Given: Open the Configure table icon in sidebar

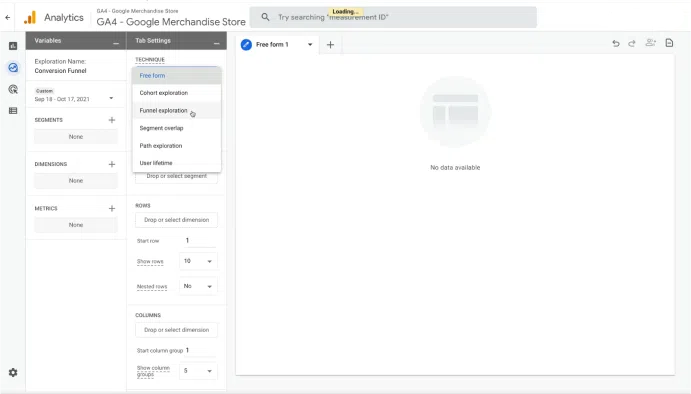Looking at the screenshot, I should [13, 111].
